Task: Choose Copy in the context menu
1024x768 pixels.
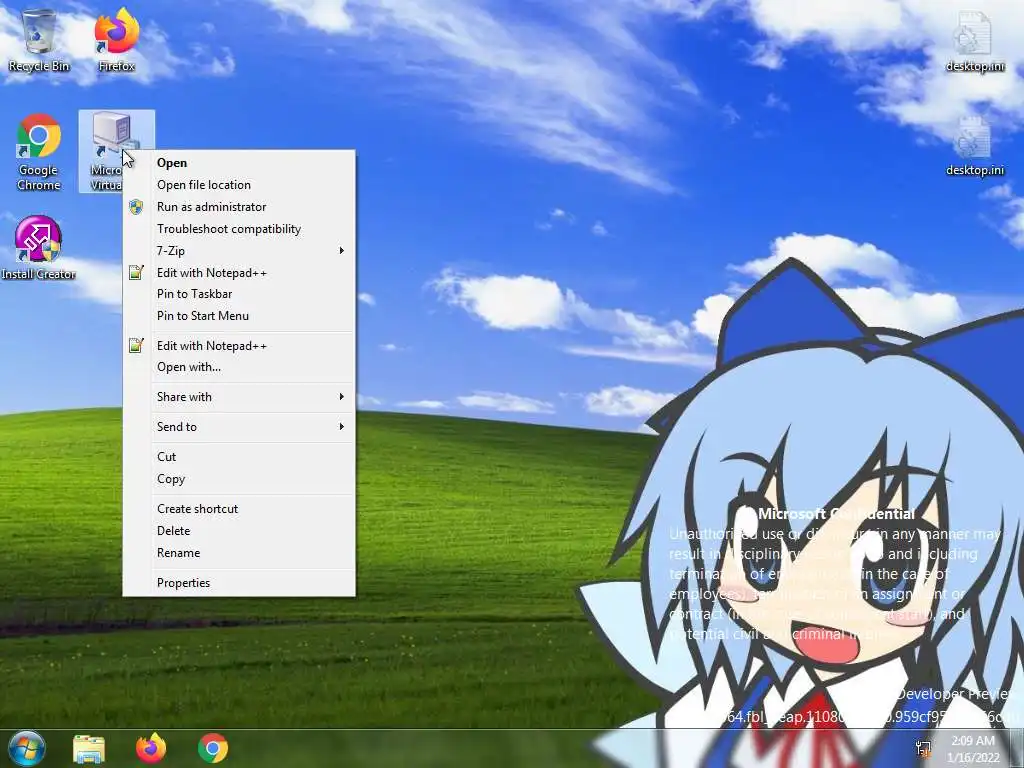Action: pyautogui.click(x=239, y=479)
